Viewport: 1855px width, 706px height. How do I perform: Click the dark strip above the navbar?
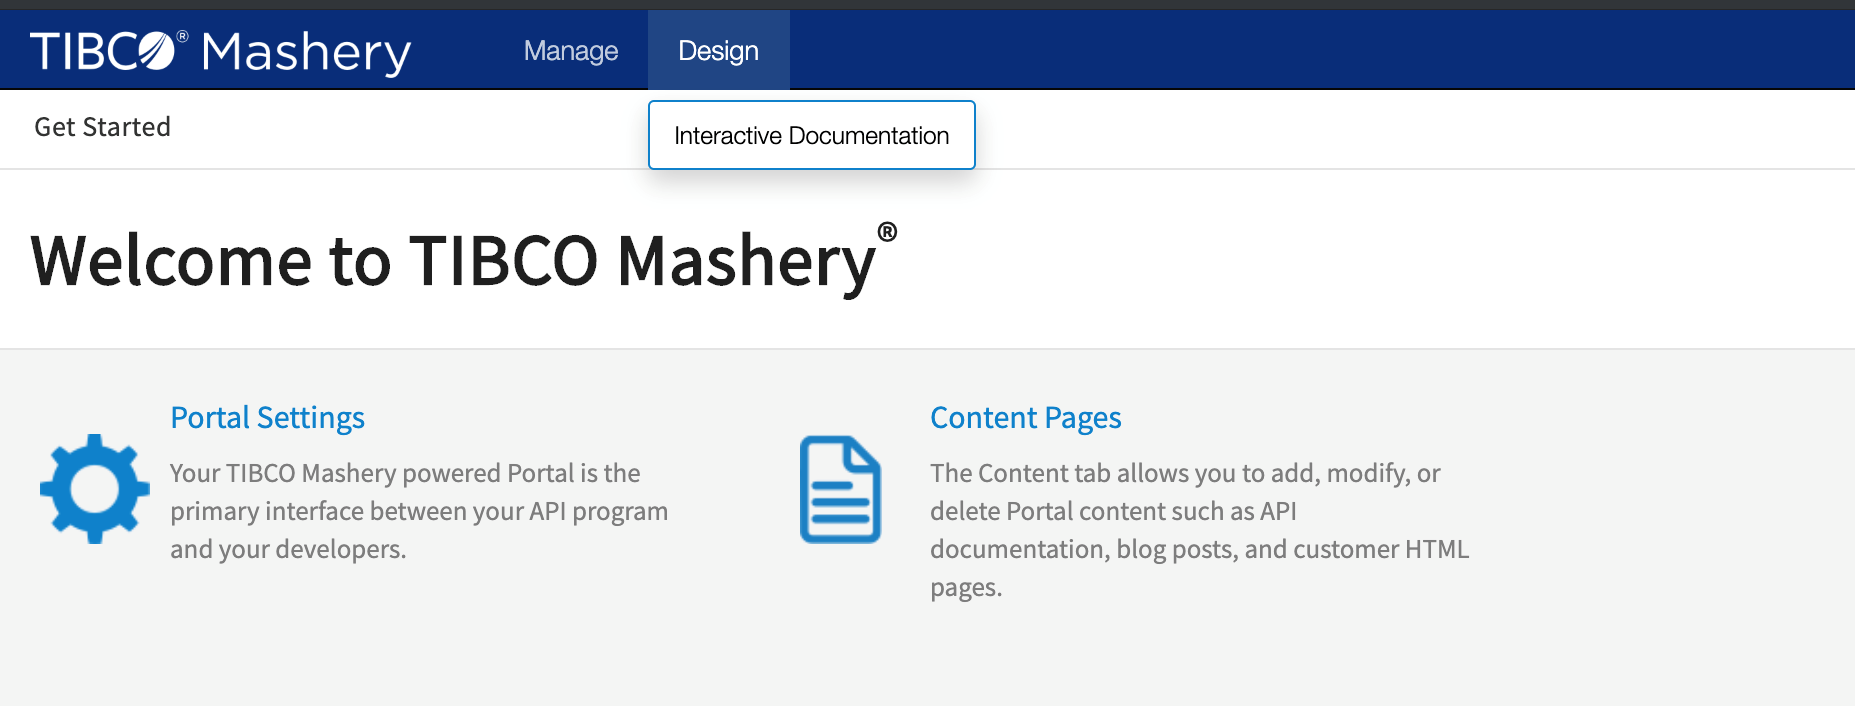coord(927,4)
